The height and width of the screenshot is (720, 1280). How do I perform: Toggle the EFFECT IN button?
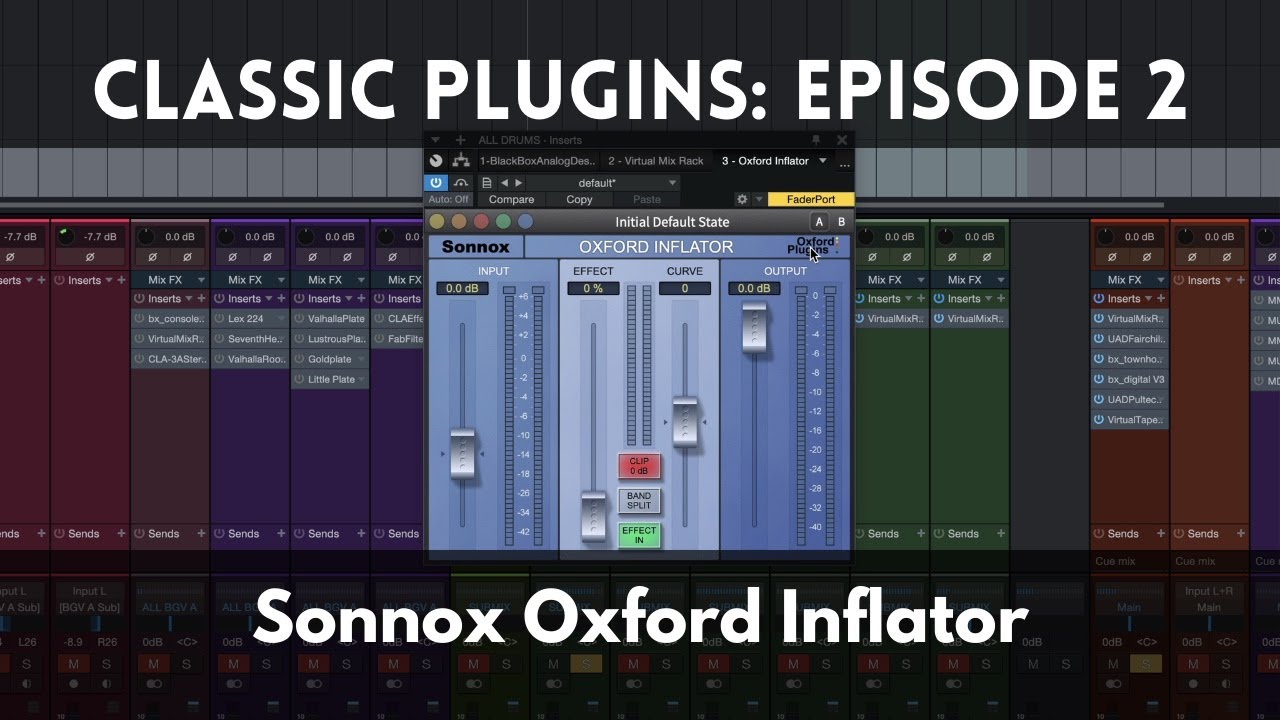point(639,535)
